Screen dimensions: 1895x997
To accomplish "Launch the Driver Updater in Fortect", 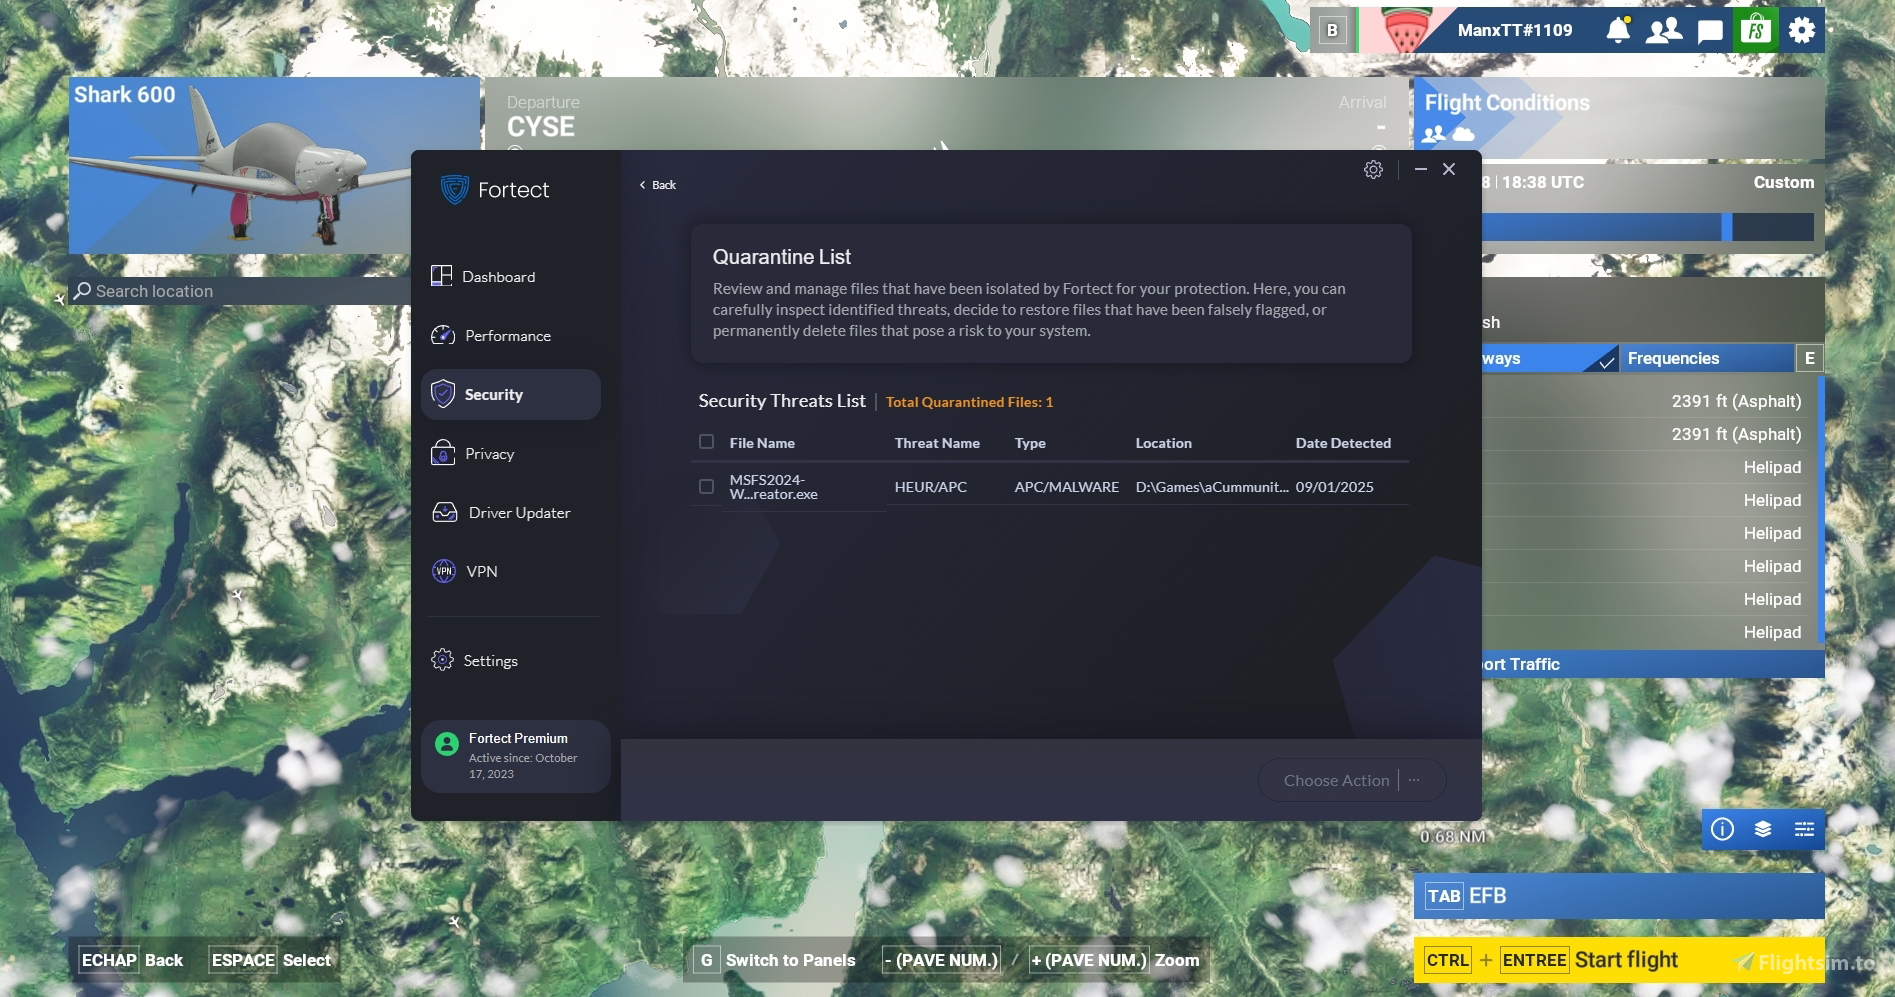I will 518,512.
